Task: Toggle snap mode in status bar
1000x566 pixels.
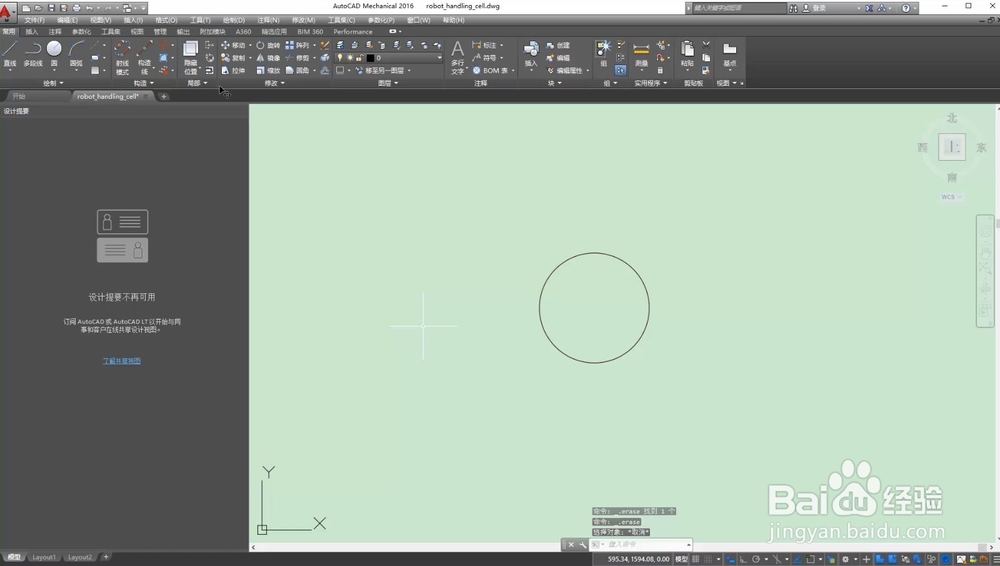Action: (708, 559)
